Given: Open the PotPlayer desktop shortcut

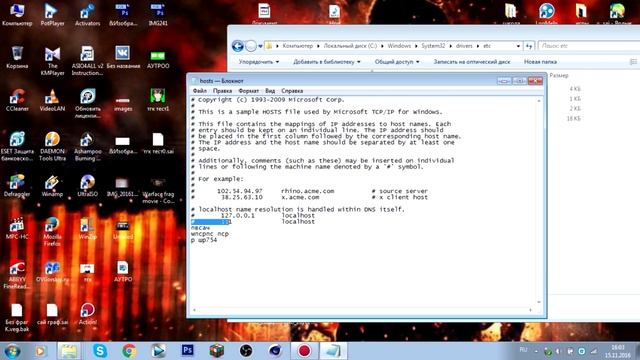Looking at the screenshot, I should [x=52, y=15].
